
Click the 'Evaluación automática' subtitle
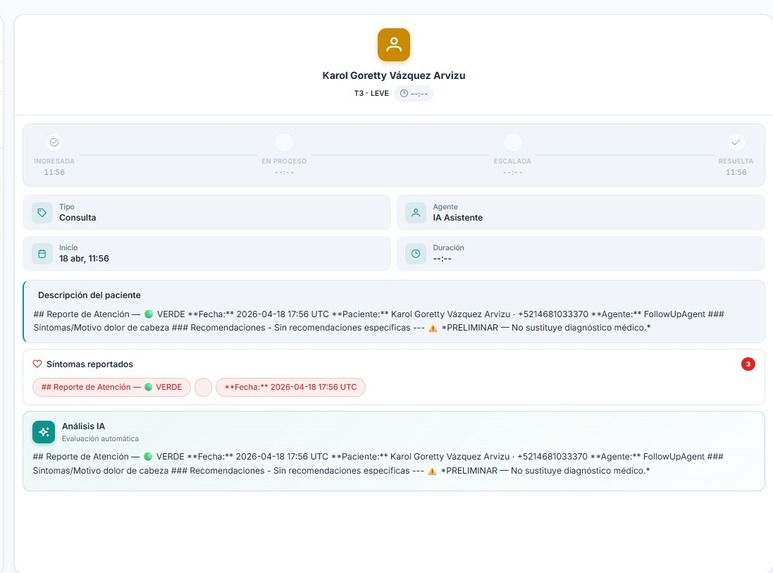[x=100, y=438]
